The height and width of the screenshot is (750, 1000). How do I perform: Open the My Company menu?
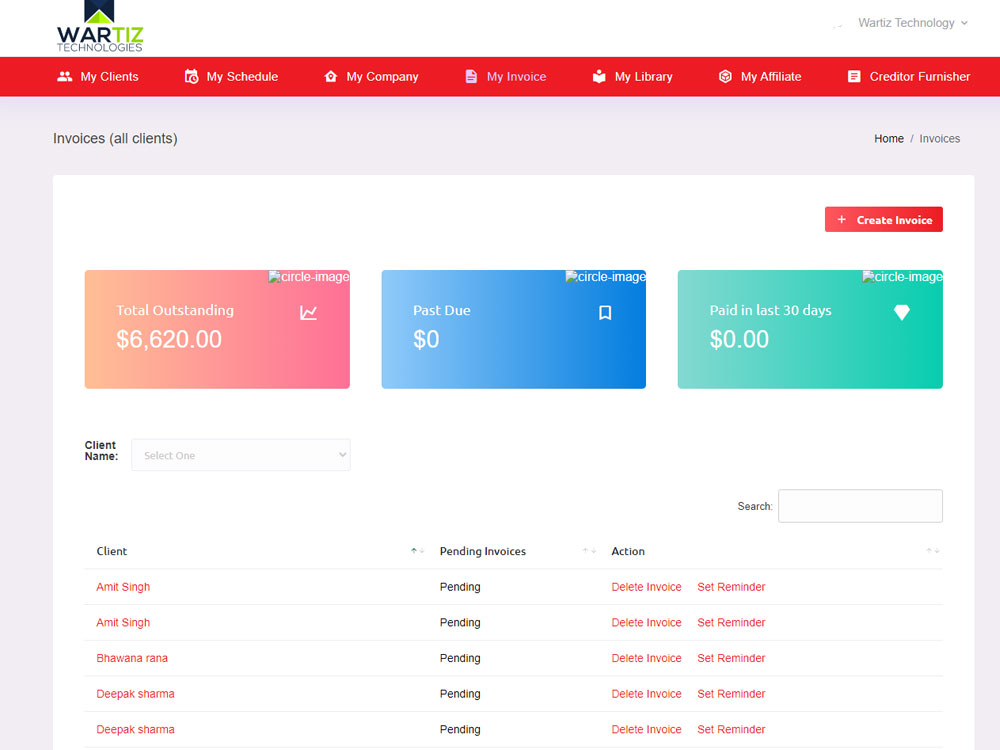[x=371, y=77]
